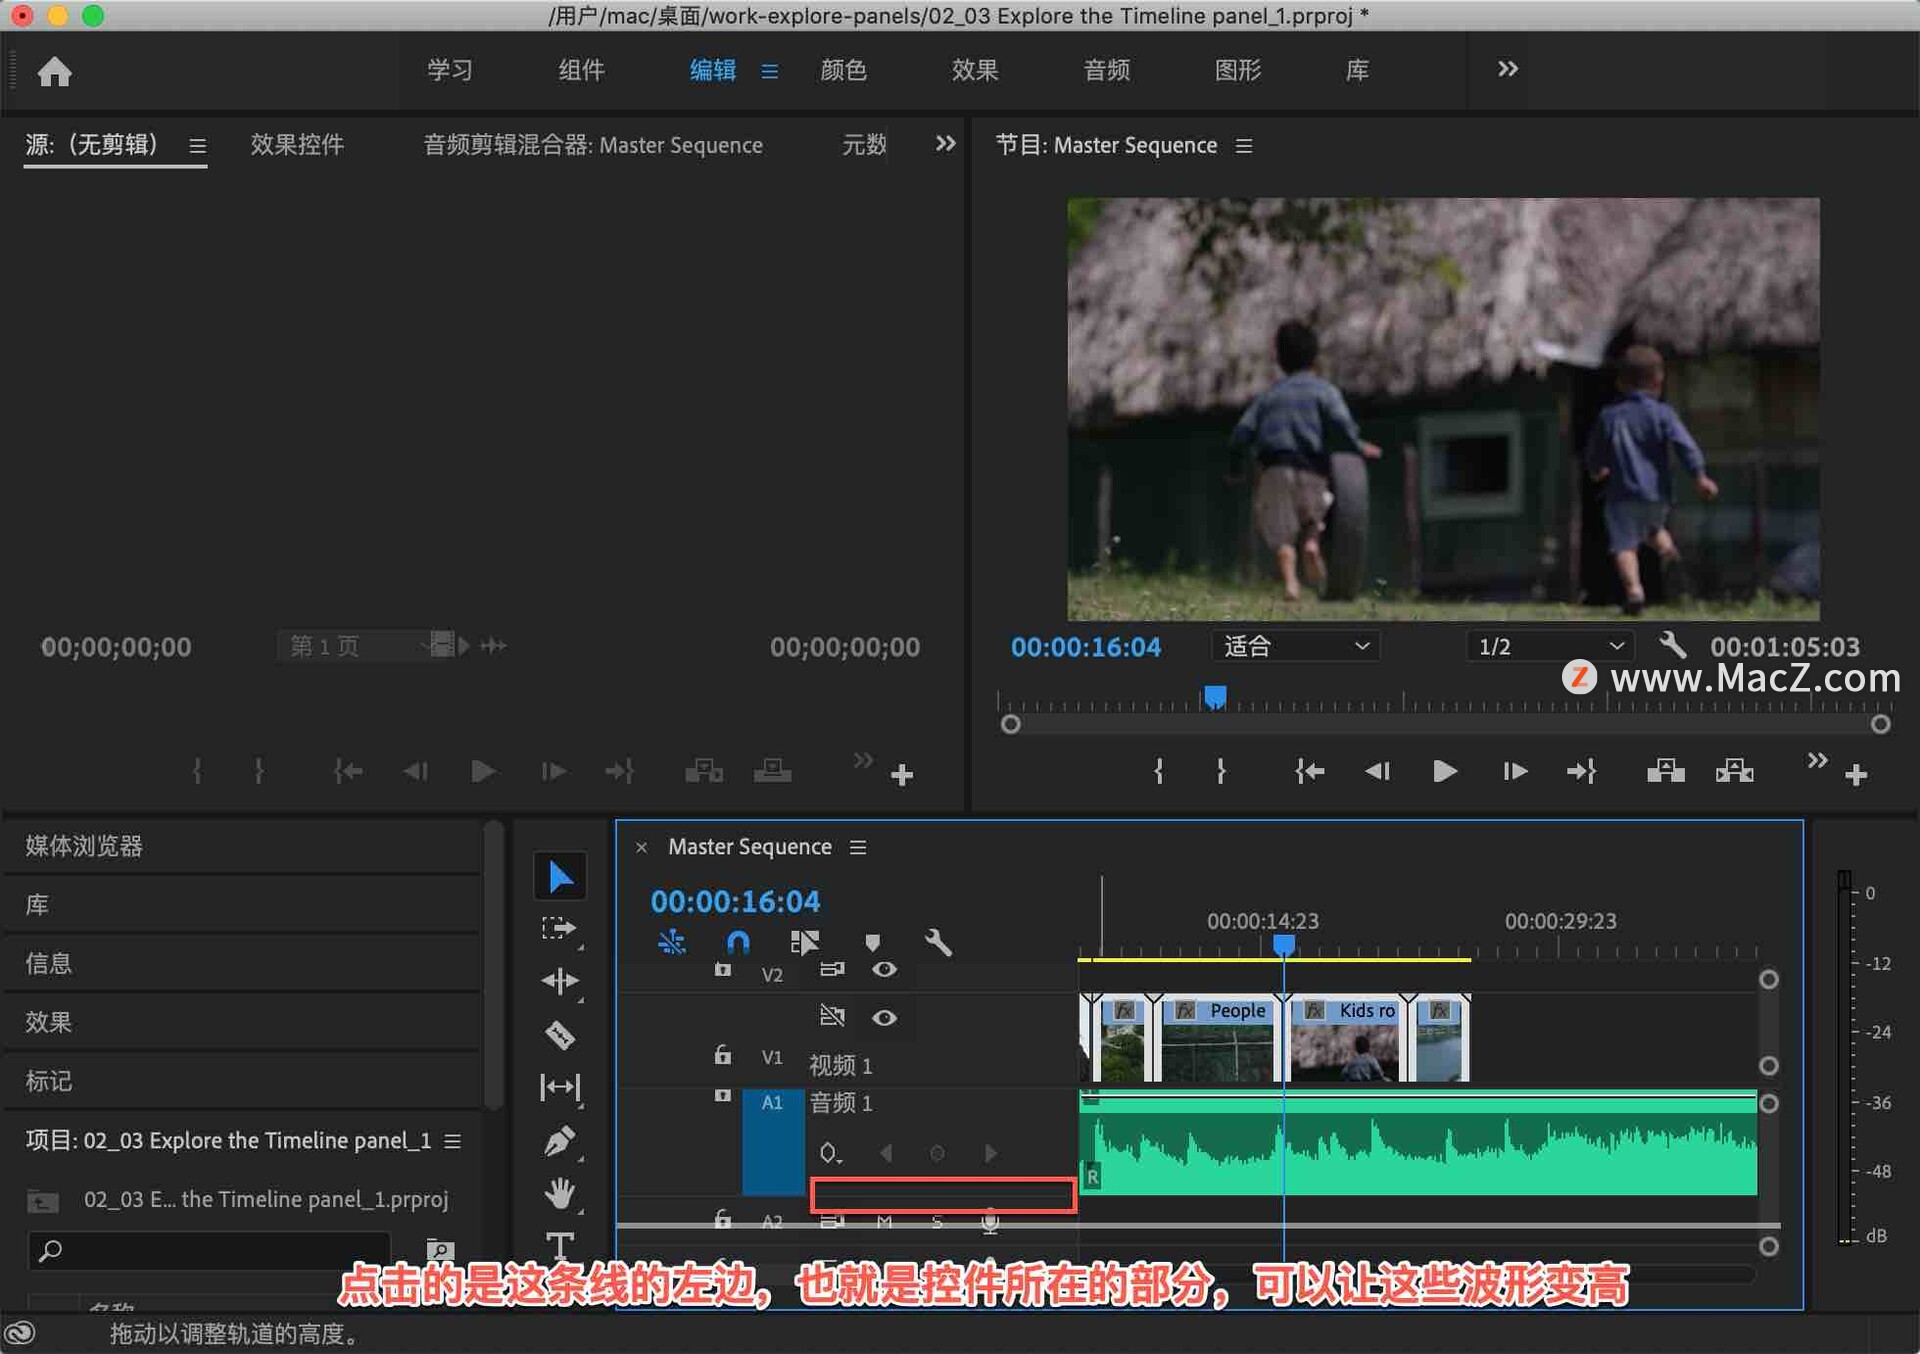Go to In point in Program Monitor
This screenshot has width=1920, height=1354.
[x=1308, y=771]
